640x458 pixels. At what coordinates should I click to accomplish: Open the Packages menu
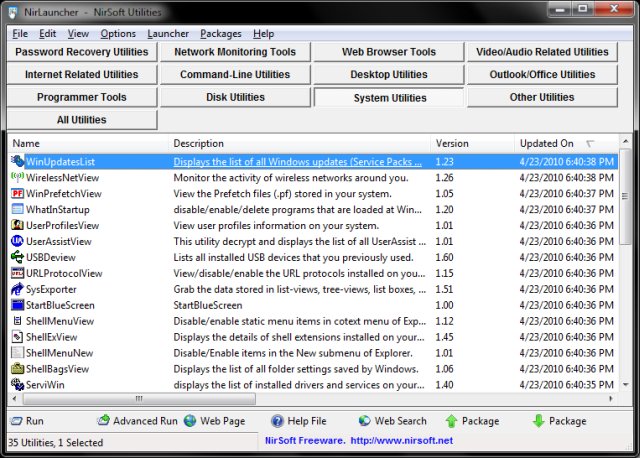click(220, 33)
